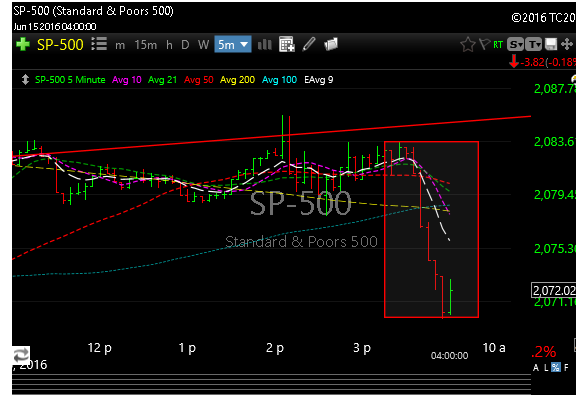
Task: Click the white 'EAvg 9' indicator label
Action: [x=318, y=80]
